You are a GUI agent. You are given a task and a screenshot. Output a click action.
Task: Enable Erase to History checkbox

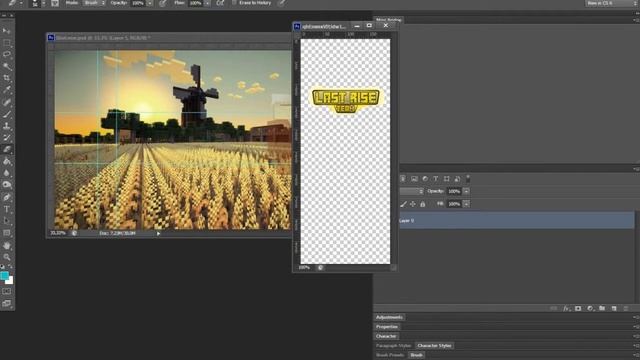point(234,3)
